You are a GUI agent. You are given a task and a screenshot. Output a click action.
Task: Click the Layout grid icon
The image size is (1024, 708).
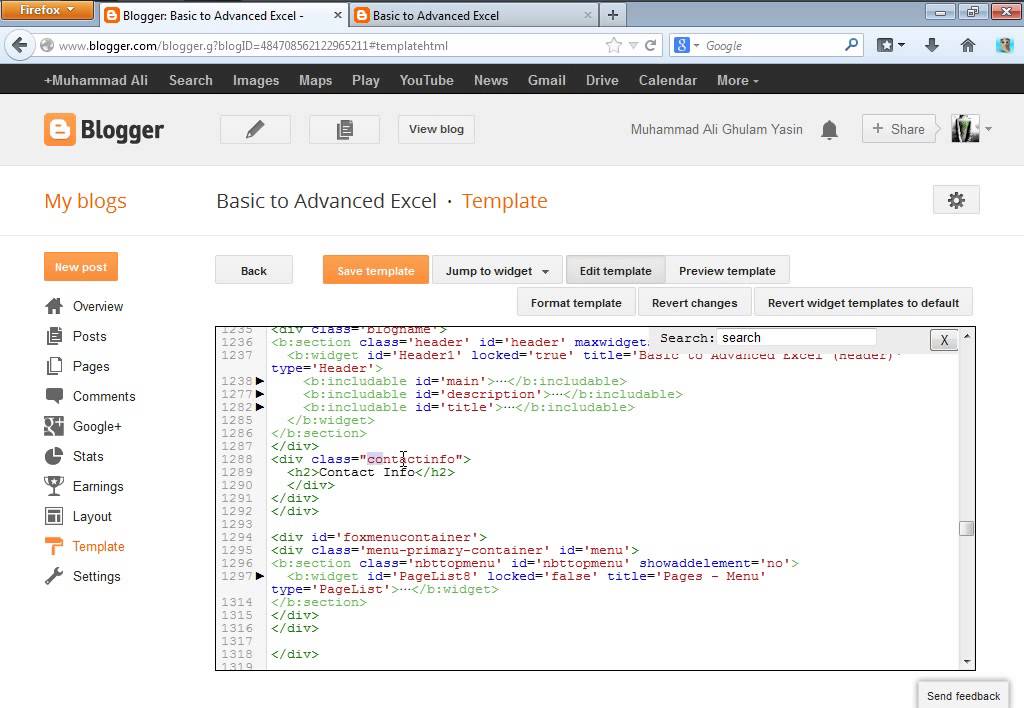[54, 516]
